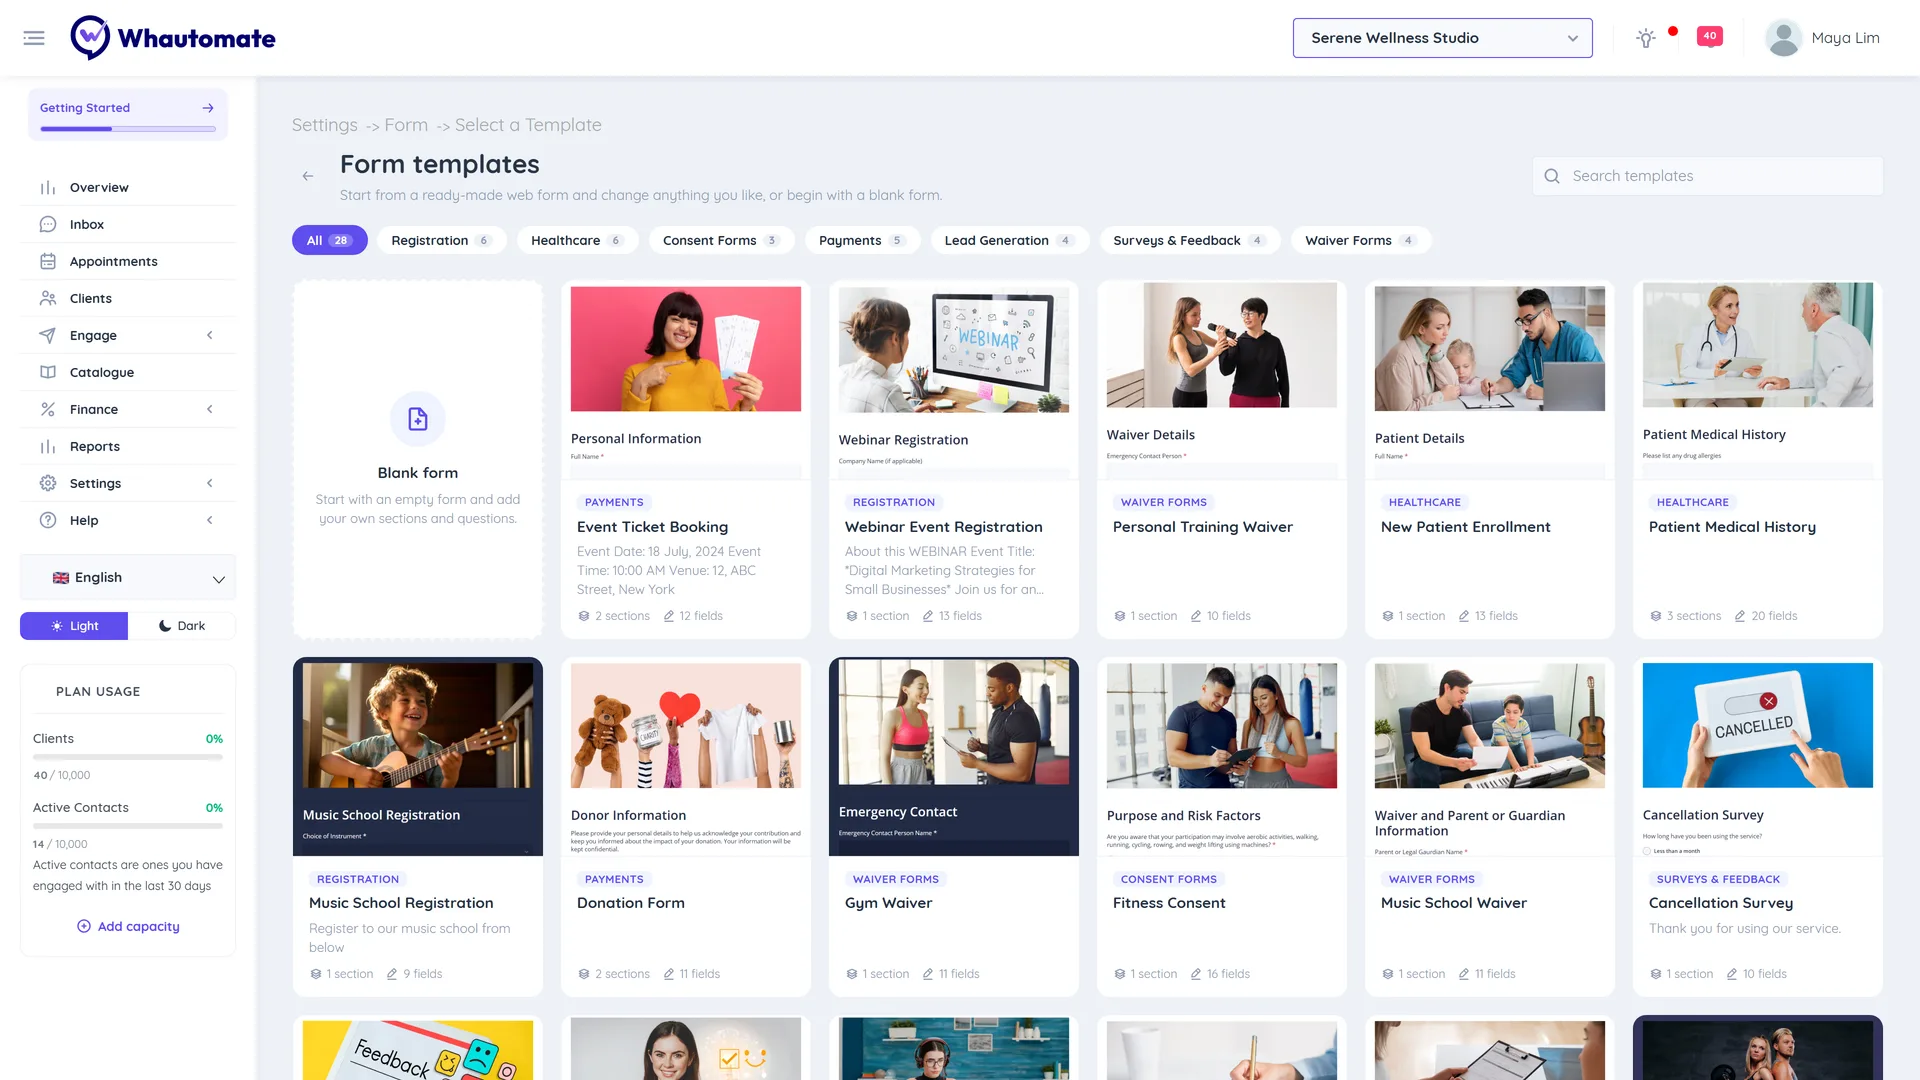Filter templates by Surveys & Feedback
Screen dimensions: 1920x1080
1189,240
